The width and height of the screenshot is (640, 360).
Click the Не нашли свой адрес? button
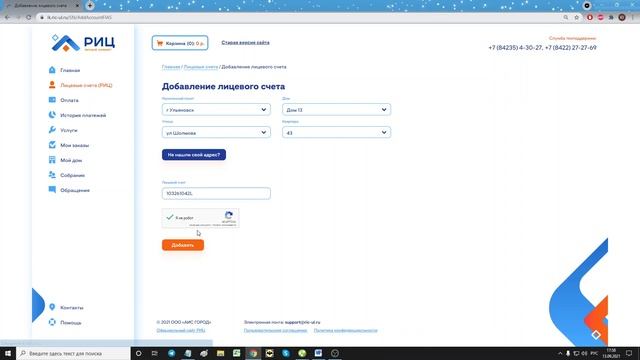(x=194, y=155)
